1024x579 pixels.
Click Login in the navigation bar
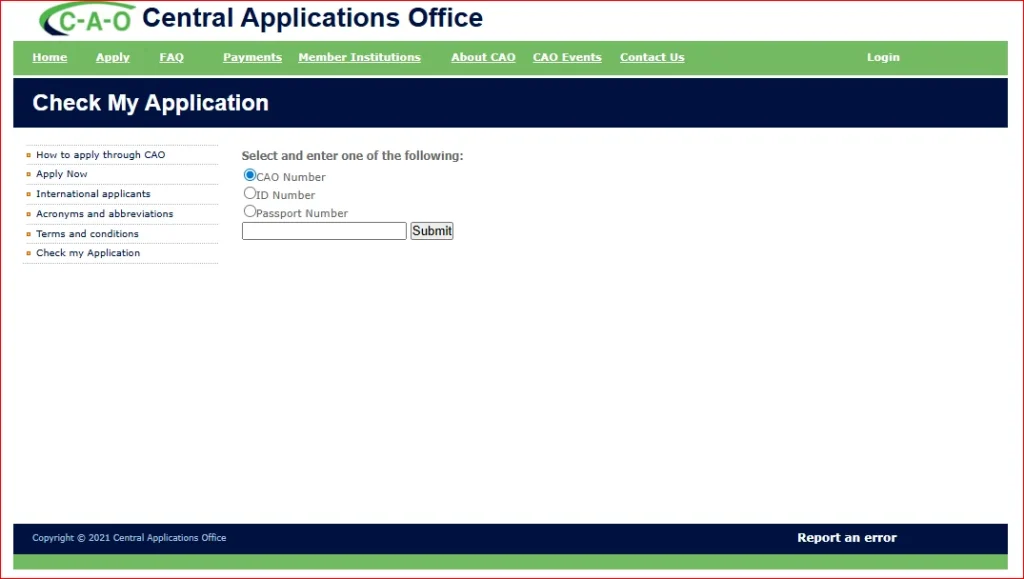coord(883,57)
